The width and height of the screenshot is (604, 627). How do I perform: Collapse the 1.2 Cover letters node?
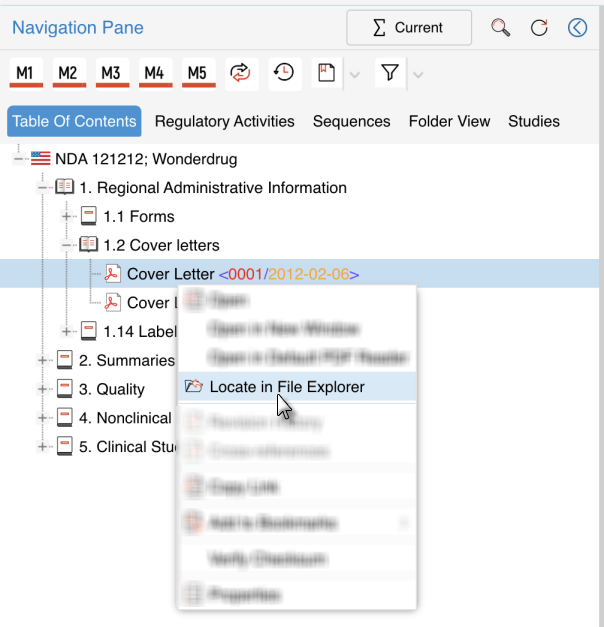click(67, 245)
